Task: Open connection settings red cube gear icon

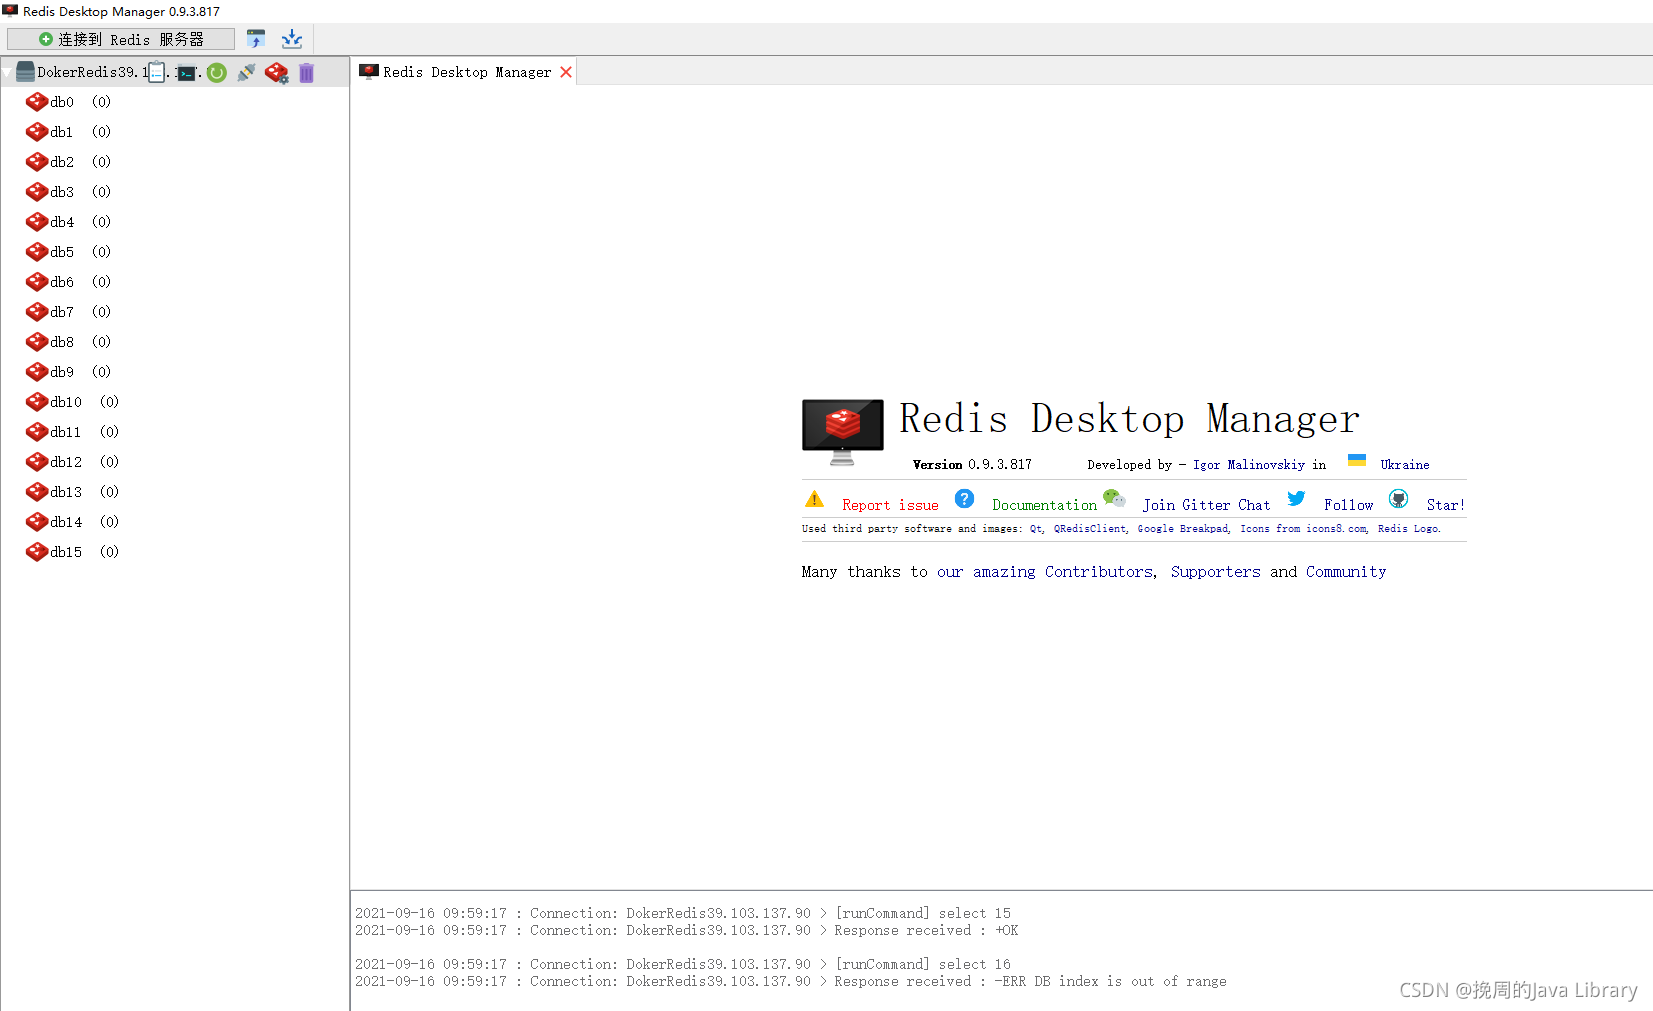Action: pyautogui.click(x=277, y=72)
